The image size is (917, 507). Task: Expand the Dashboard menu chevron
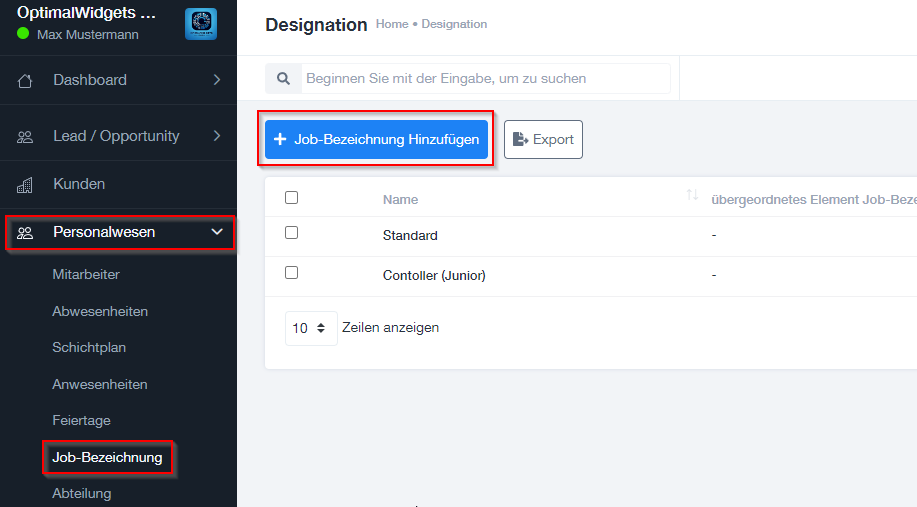pos(216,80)
